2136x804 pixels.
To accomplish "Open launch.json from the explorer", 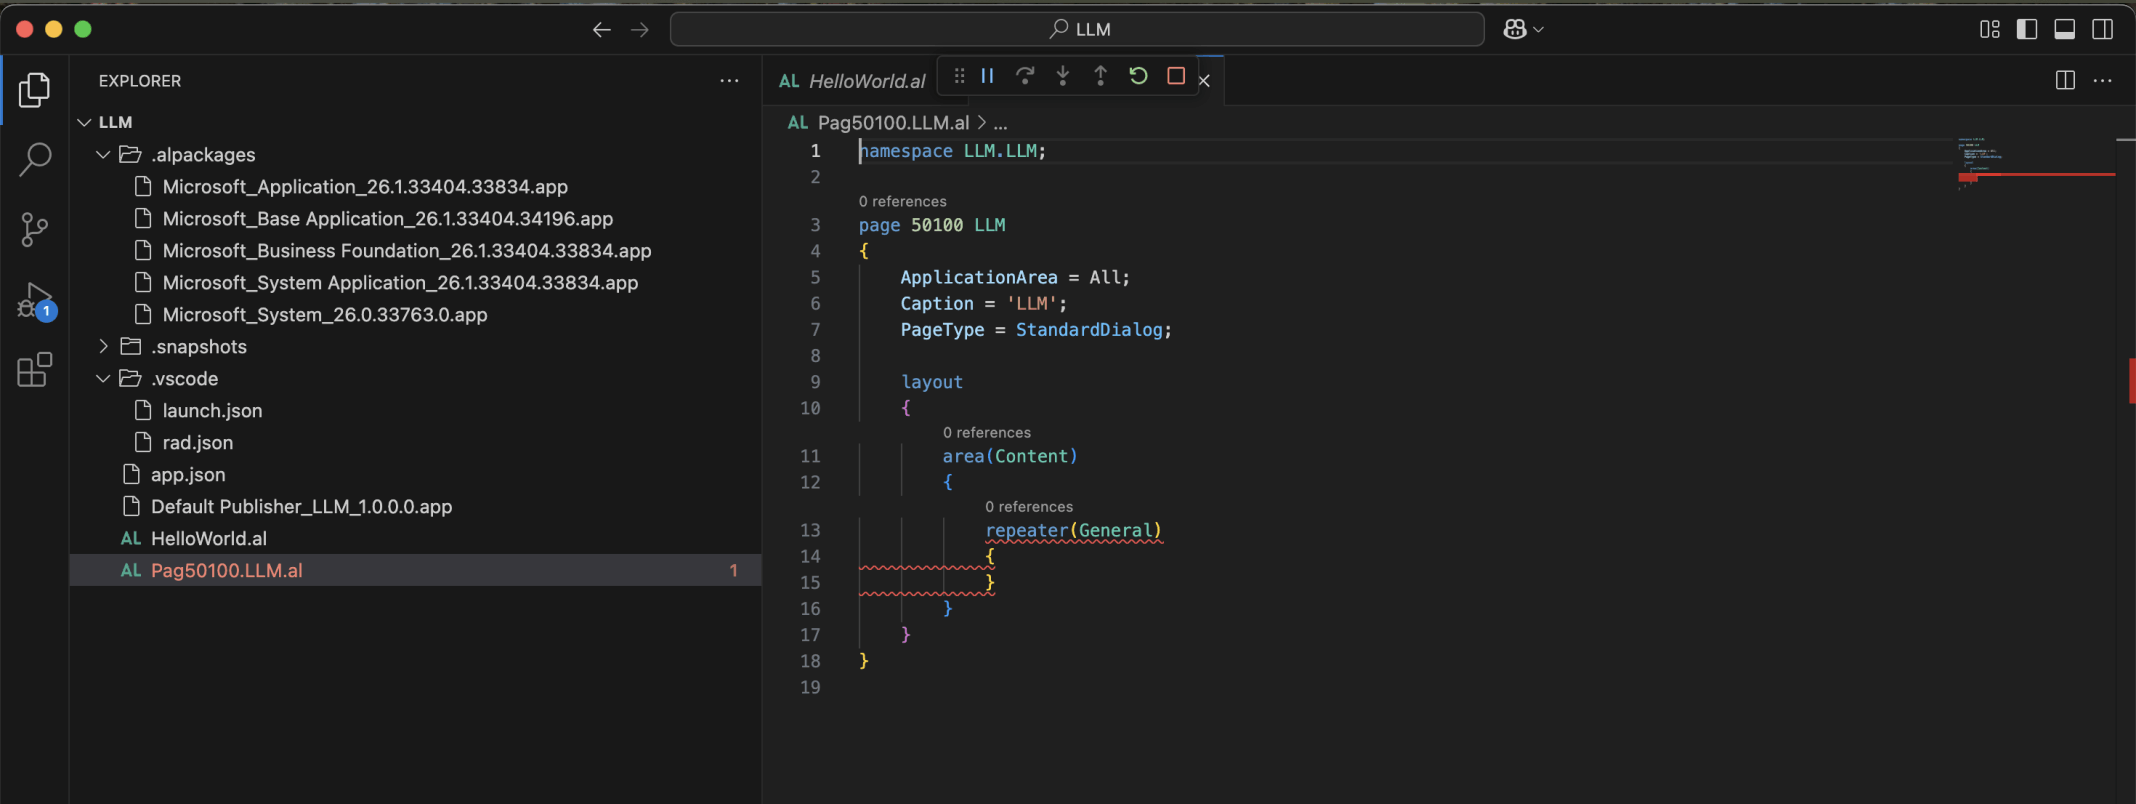I will 212,411.
